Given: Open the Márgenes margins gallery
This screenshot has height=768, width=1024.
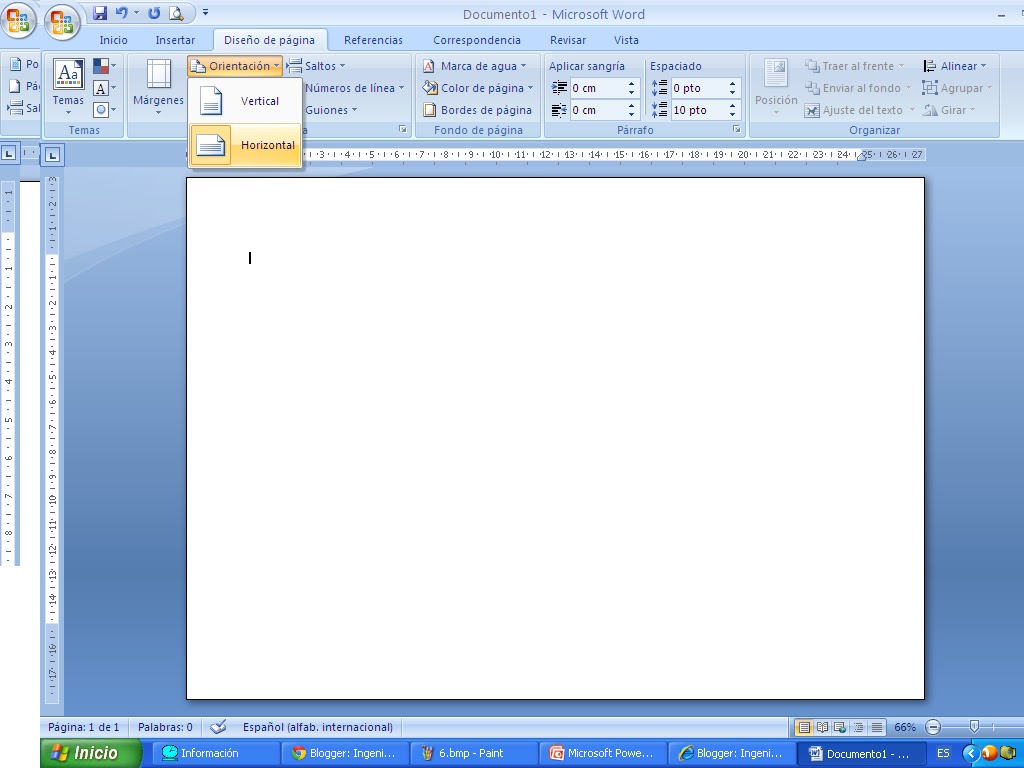Looking at the screenshot, I should (158, 87).
